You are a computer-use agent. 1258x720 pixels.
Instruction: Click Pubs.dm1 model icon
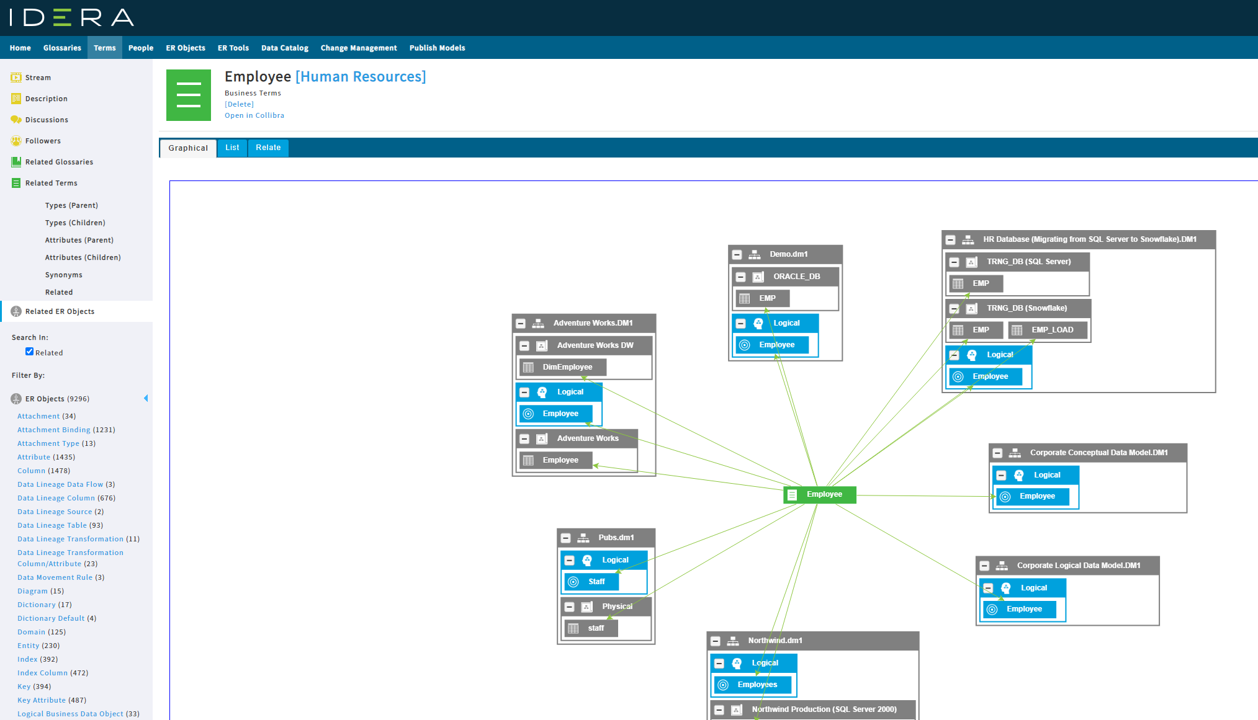coord(583,538)
